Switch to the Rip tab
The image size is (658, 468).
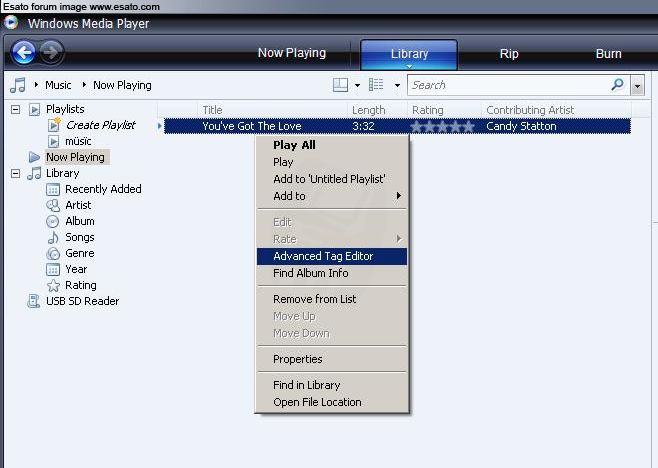click(x=509, y=54)
